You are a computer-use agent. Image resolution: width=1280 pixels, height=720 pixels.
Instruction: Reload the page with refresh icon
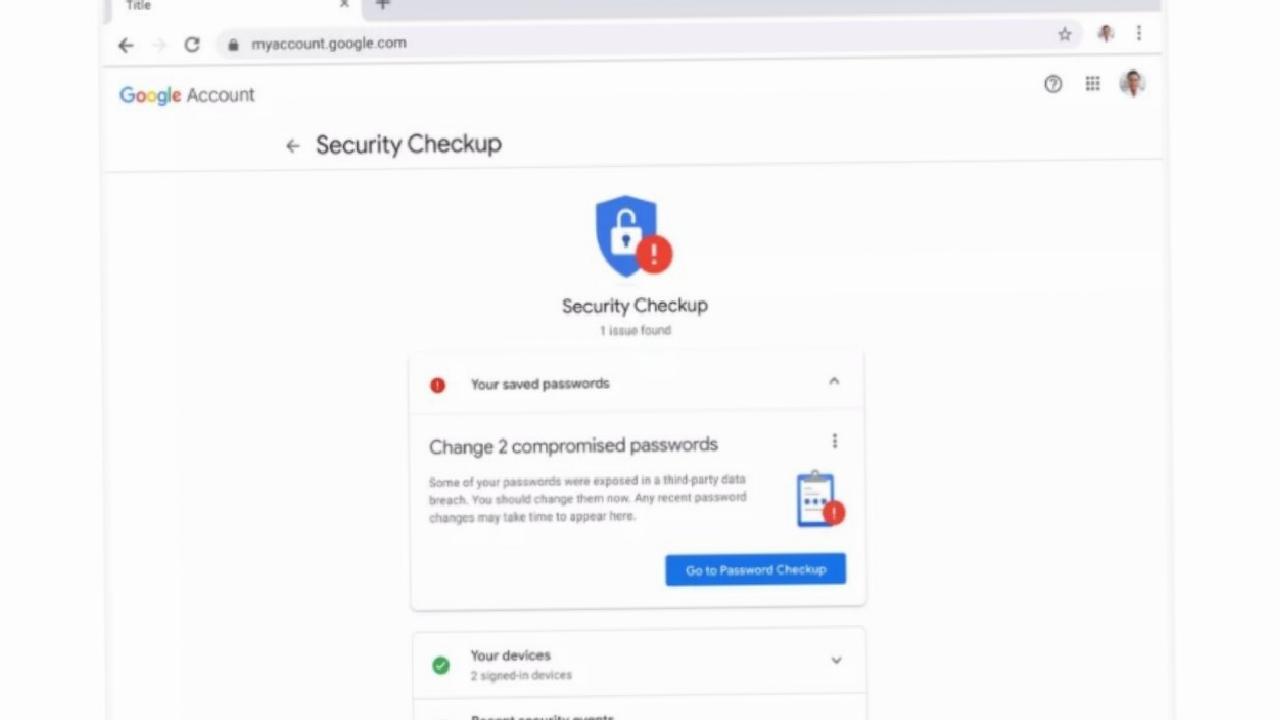tap(192, 44)
